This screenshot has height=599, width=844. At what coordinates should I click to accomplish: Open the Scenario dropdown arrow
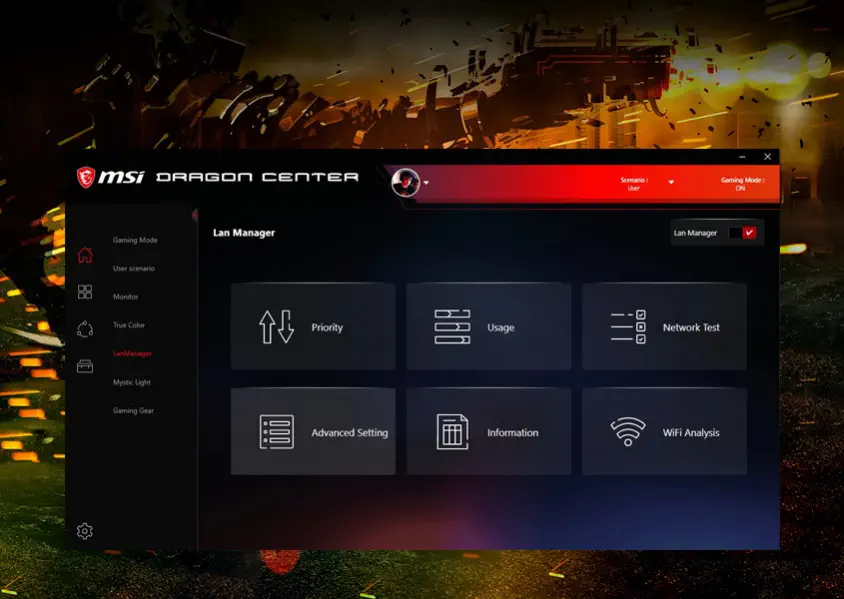click(x=671, y=182)
